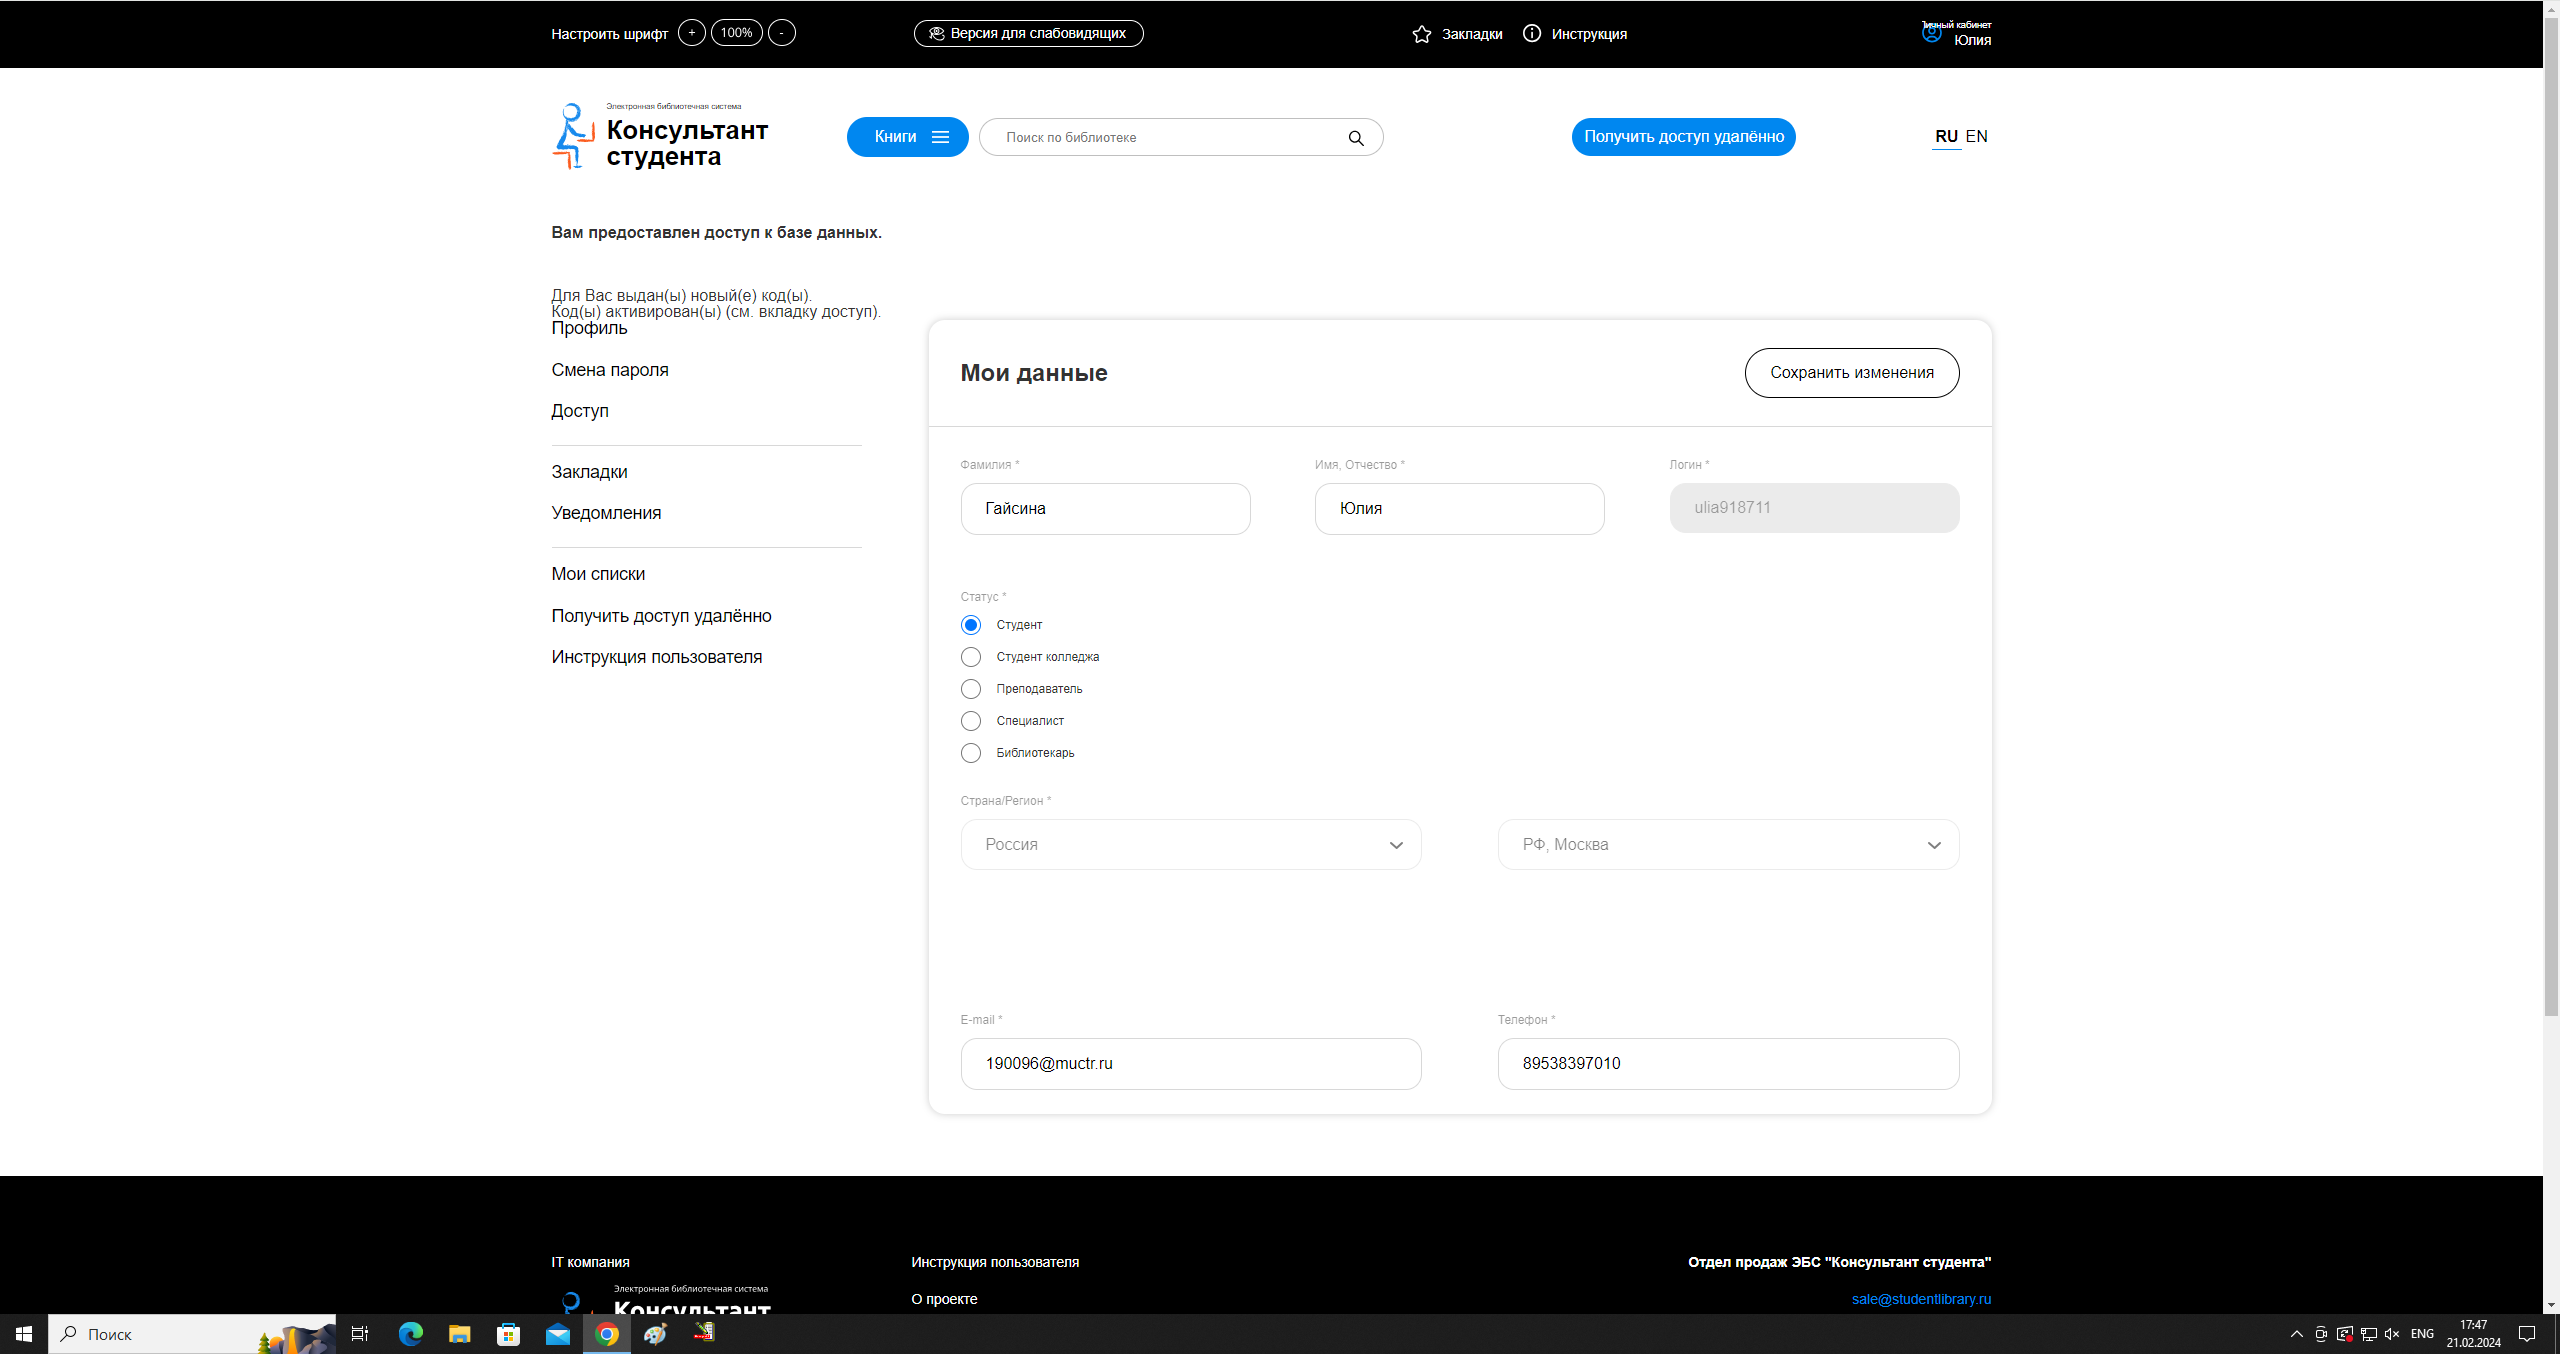The image size is (2560, 1354).
Task: Click the magnifier search icon
Action: click(x=1355, y=138)
